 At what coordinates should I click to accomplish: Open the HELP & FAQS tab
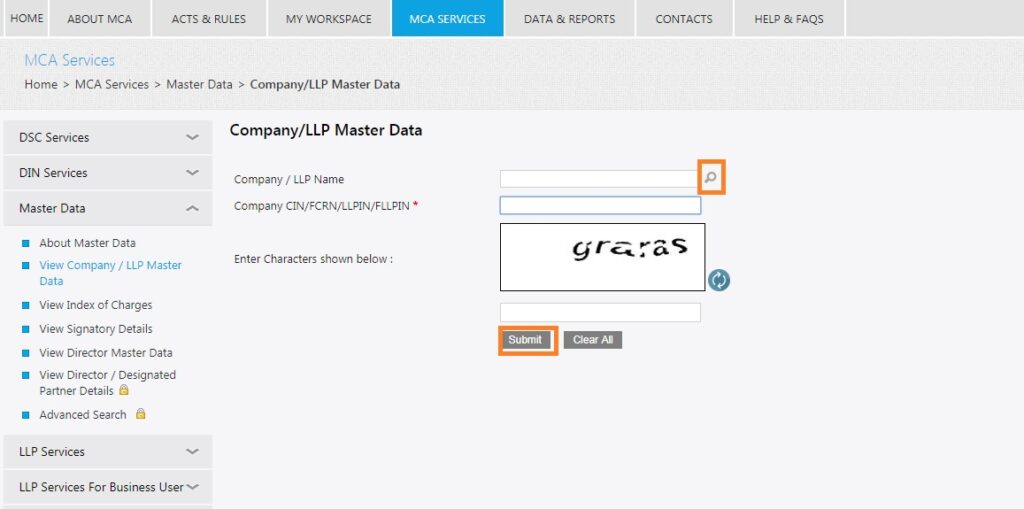[789, 19]
